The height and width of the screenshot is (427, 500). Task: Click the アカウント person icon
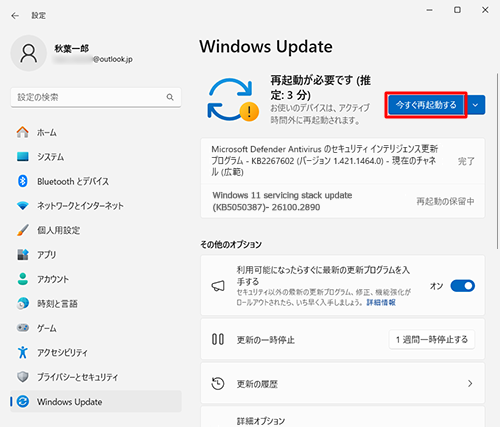coord(23,279)
